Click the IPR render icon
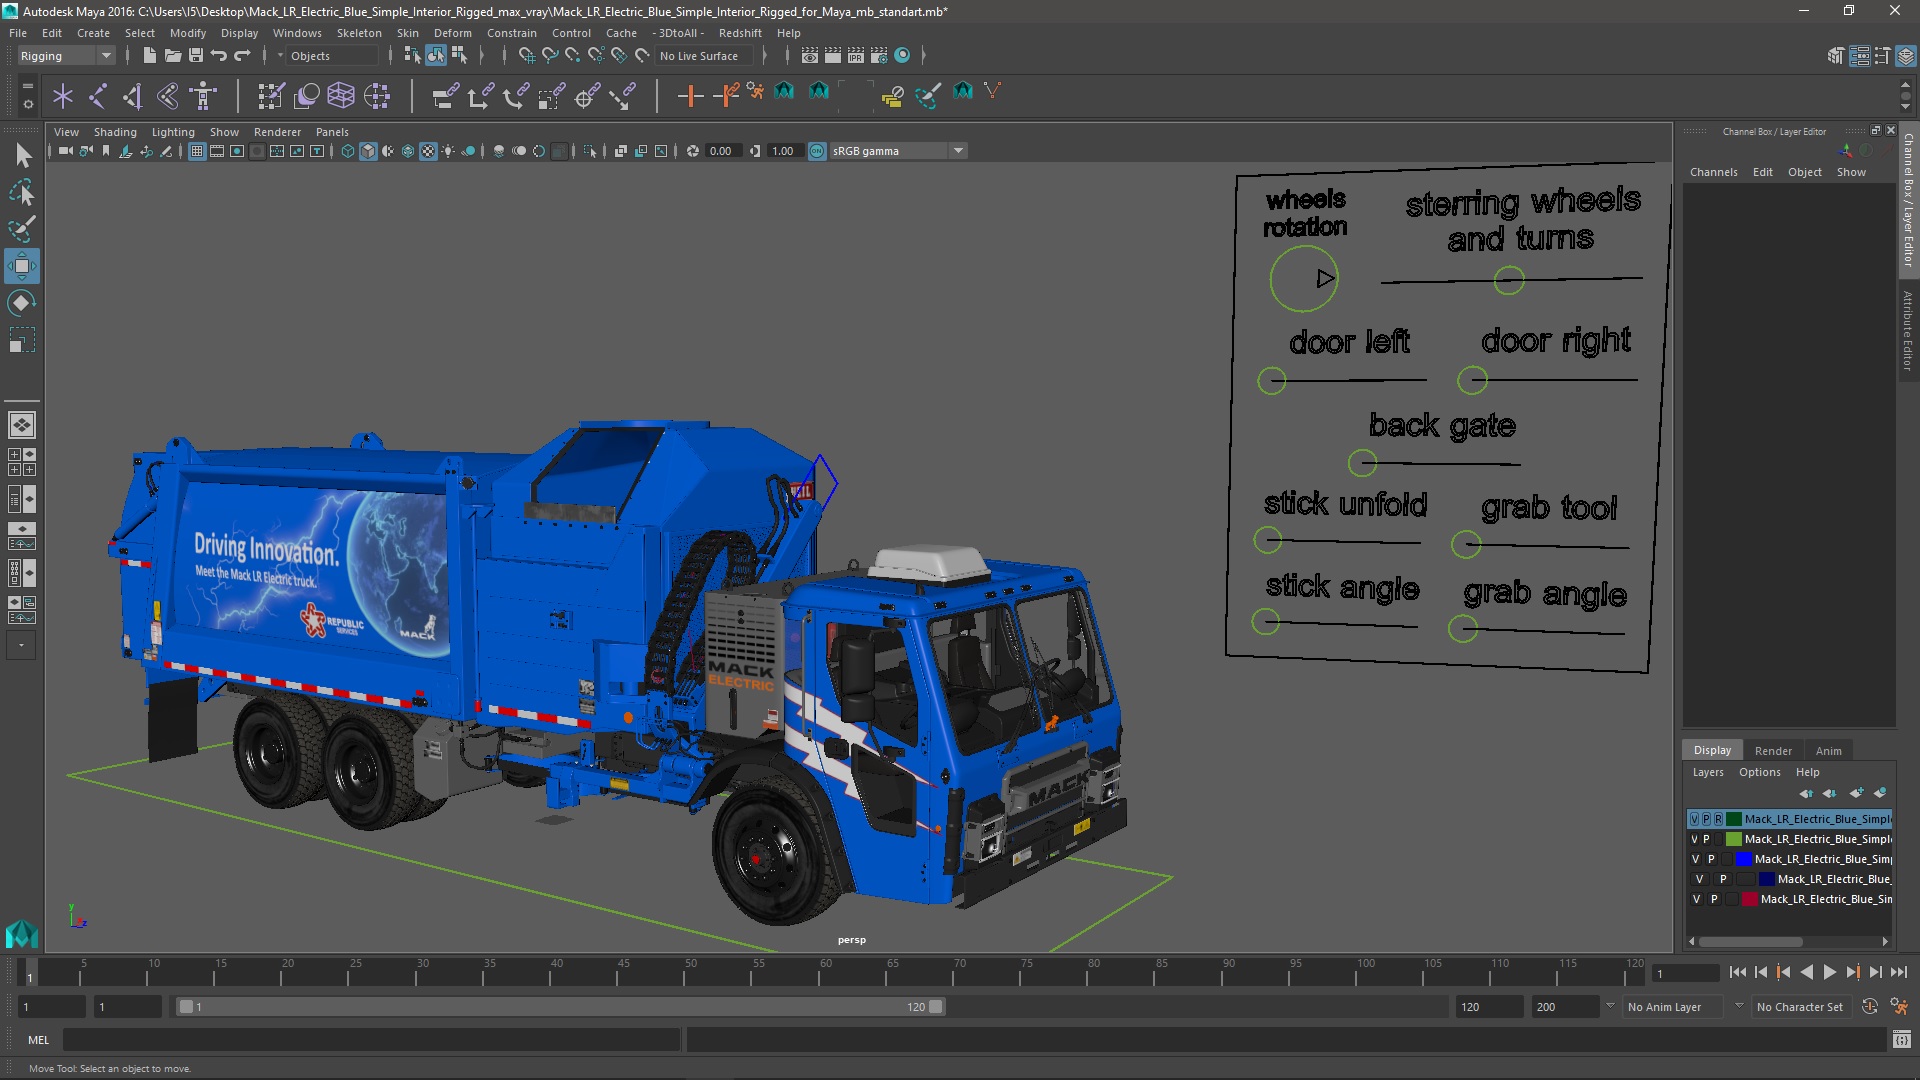The height and width of the screenshot is (1080, 1920). (856, 56)
